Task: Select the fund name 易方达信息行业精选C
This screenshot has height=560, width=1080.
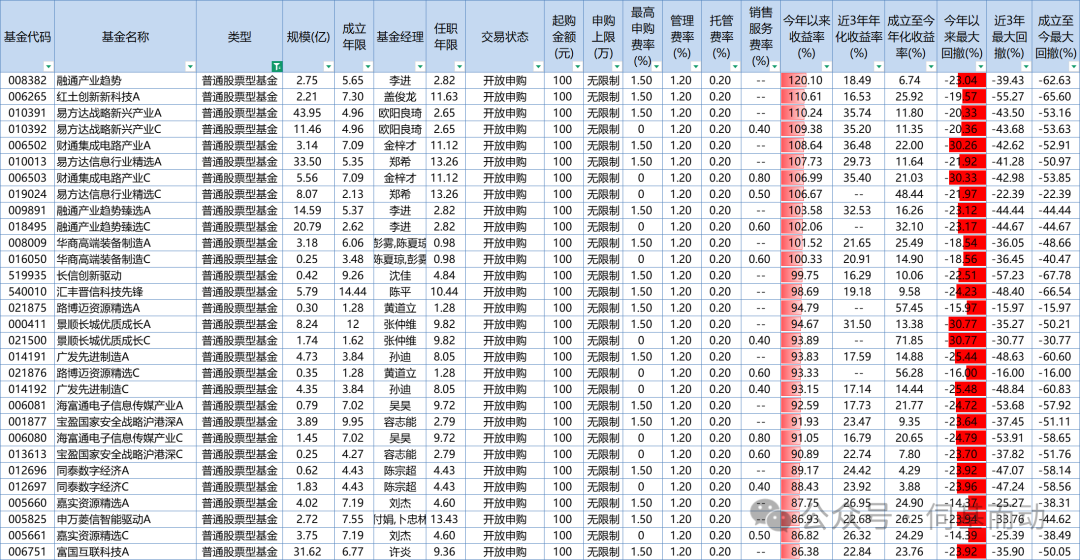Action: pyautogui.click(x=109, y=194)
